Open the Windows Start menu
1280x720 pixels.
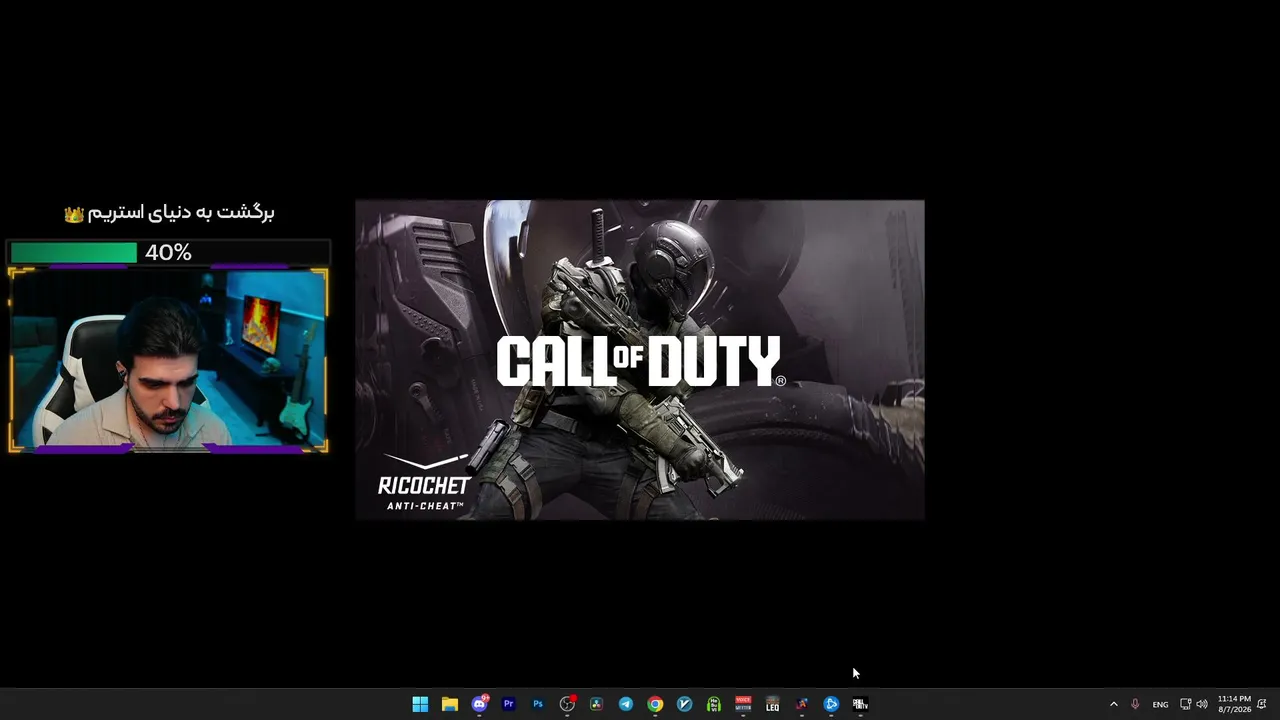[x=420, y=704]
